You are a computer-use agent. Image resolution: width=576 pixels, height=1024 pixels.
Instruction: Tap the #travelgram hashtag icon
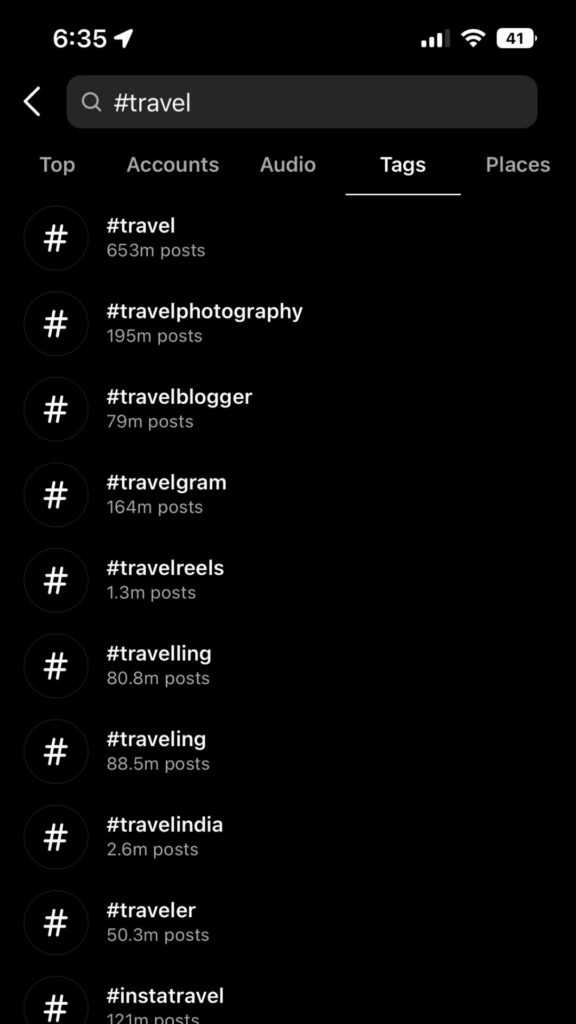(x=56, y=495)
